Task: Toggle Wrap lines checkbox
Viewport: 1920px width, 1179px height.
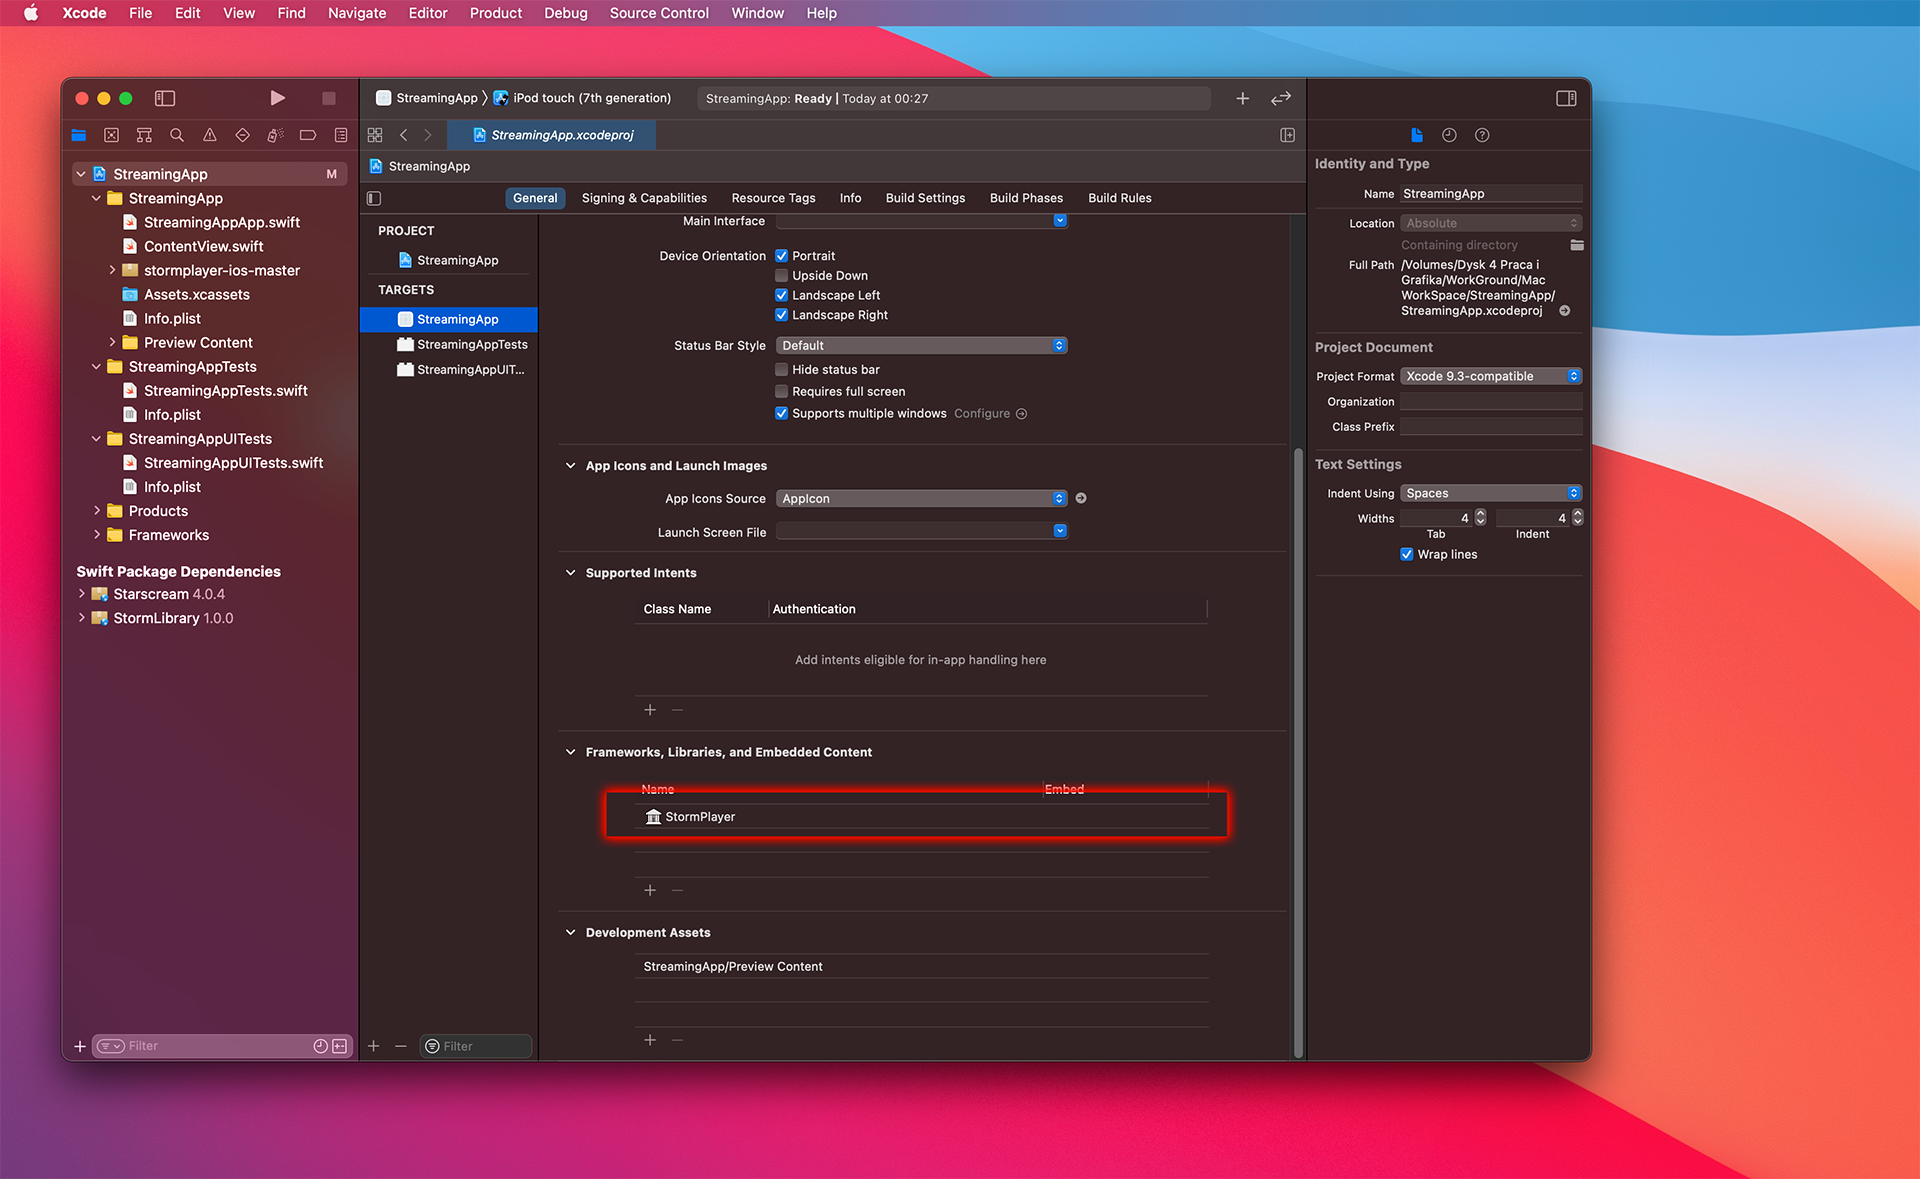Action: [1406, 554]
